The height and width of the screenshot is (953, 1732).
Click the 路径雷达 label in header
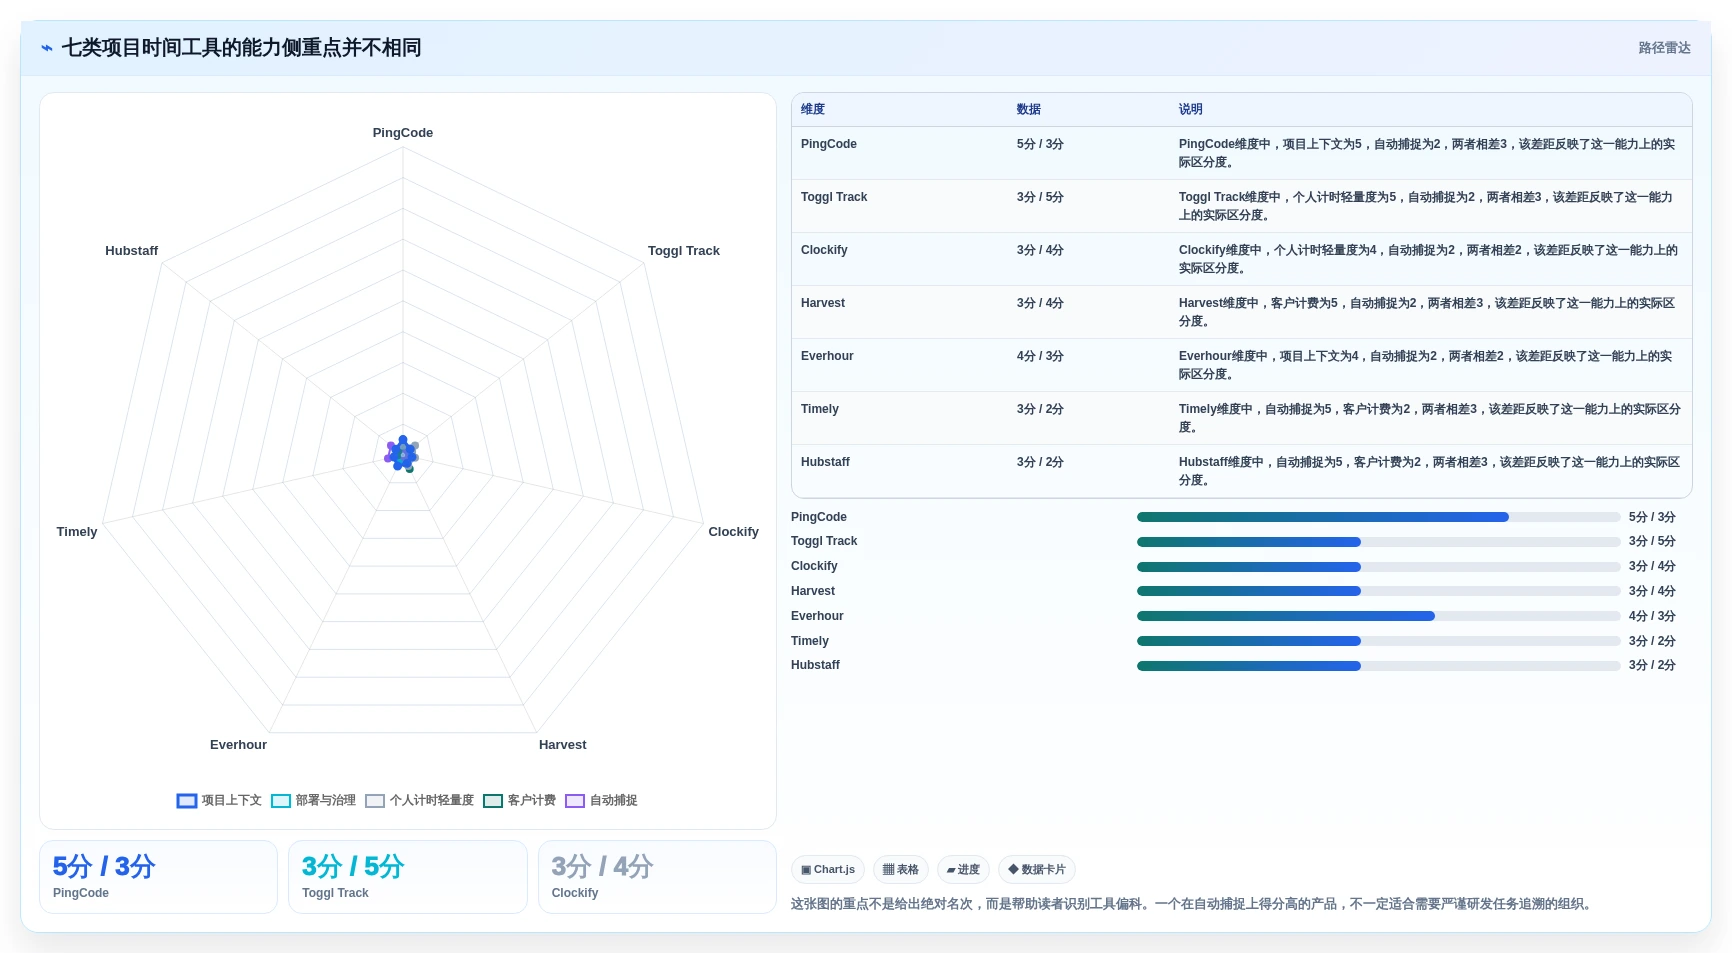tap(1664, 48)
